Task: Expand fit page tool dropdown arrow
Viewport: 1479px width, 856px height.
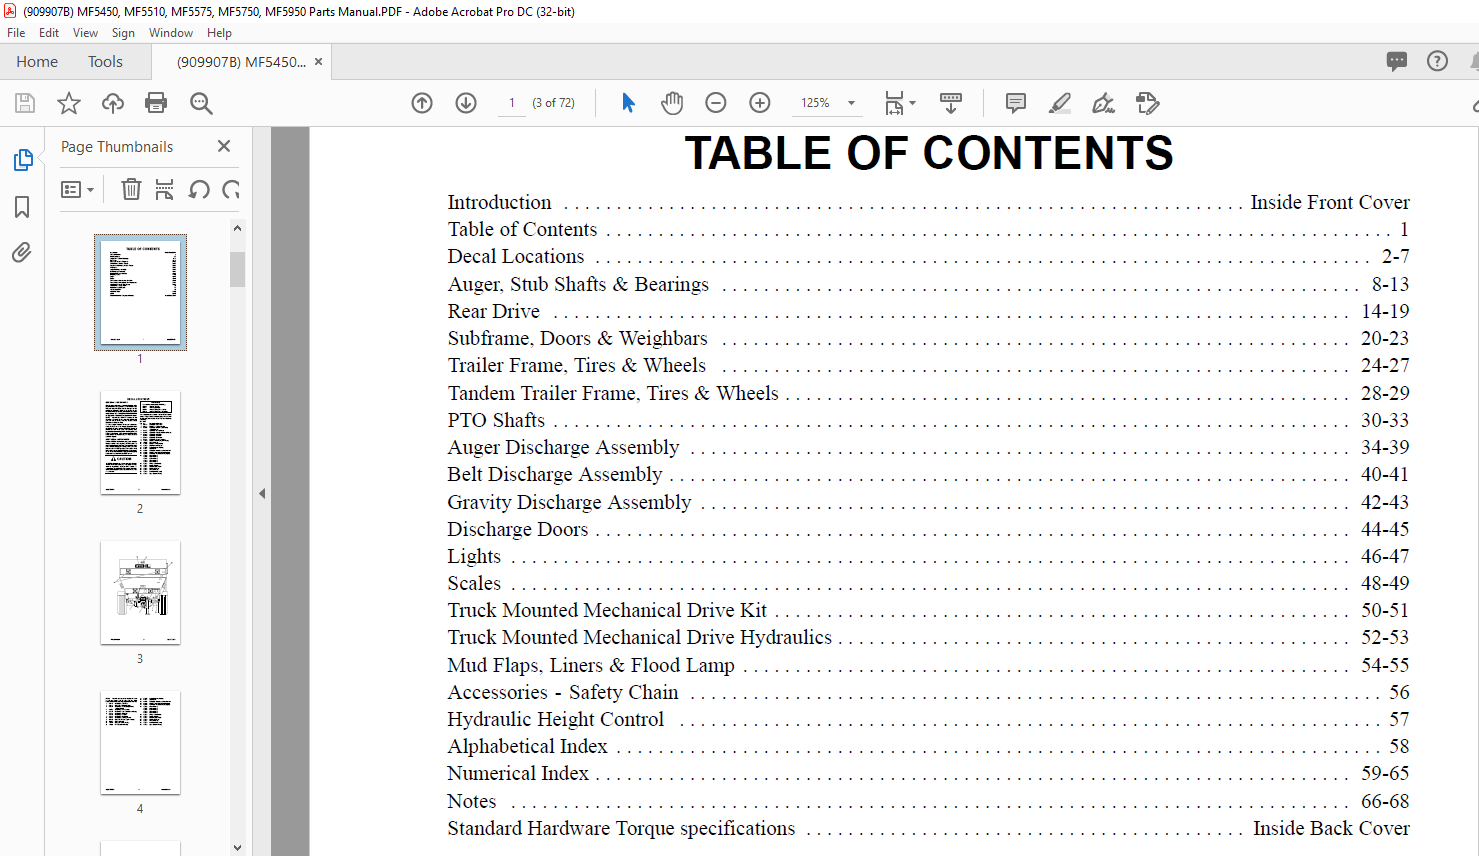Action: 912,103
